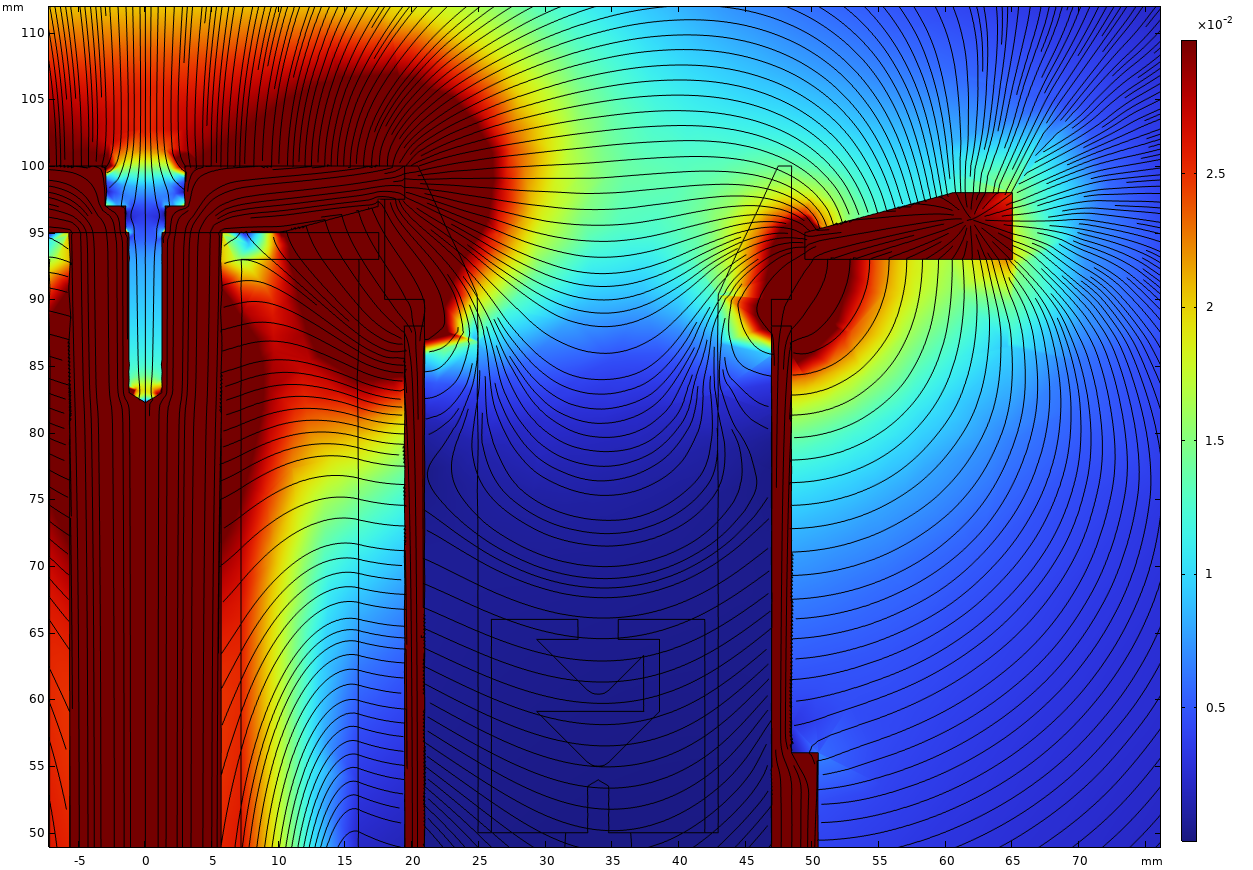Click the 85 tick on the y-axis
Image resolution: width=1253 pixels, height=870 pixels.
click(37, 366)
